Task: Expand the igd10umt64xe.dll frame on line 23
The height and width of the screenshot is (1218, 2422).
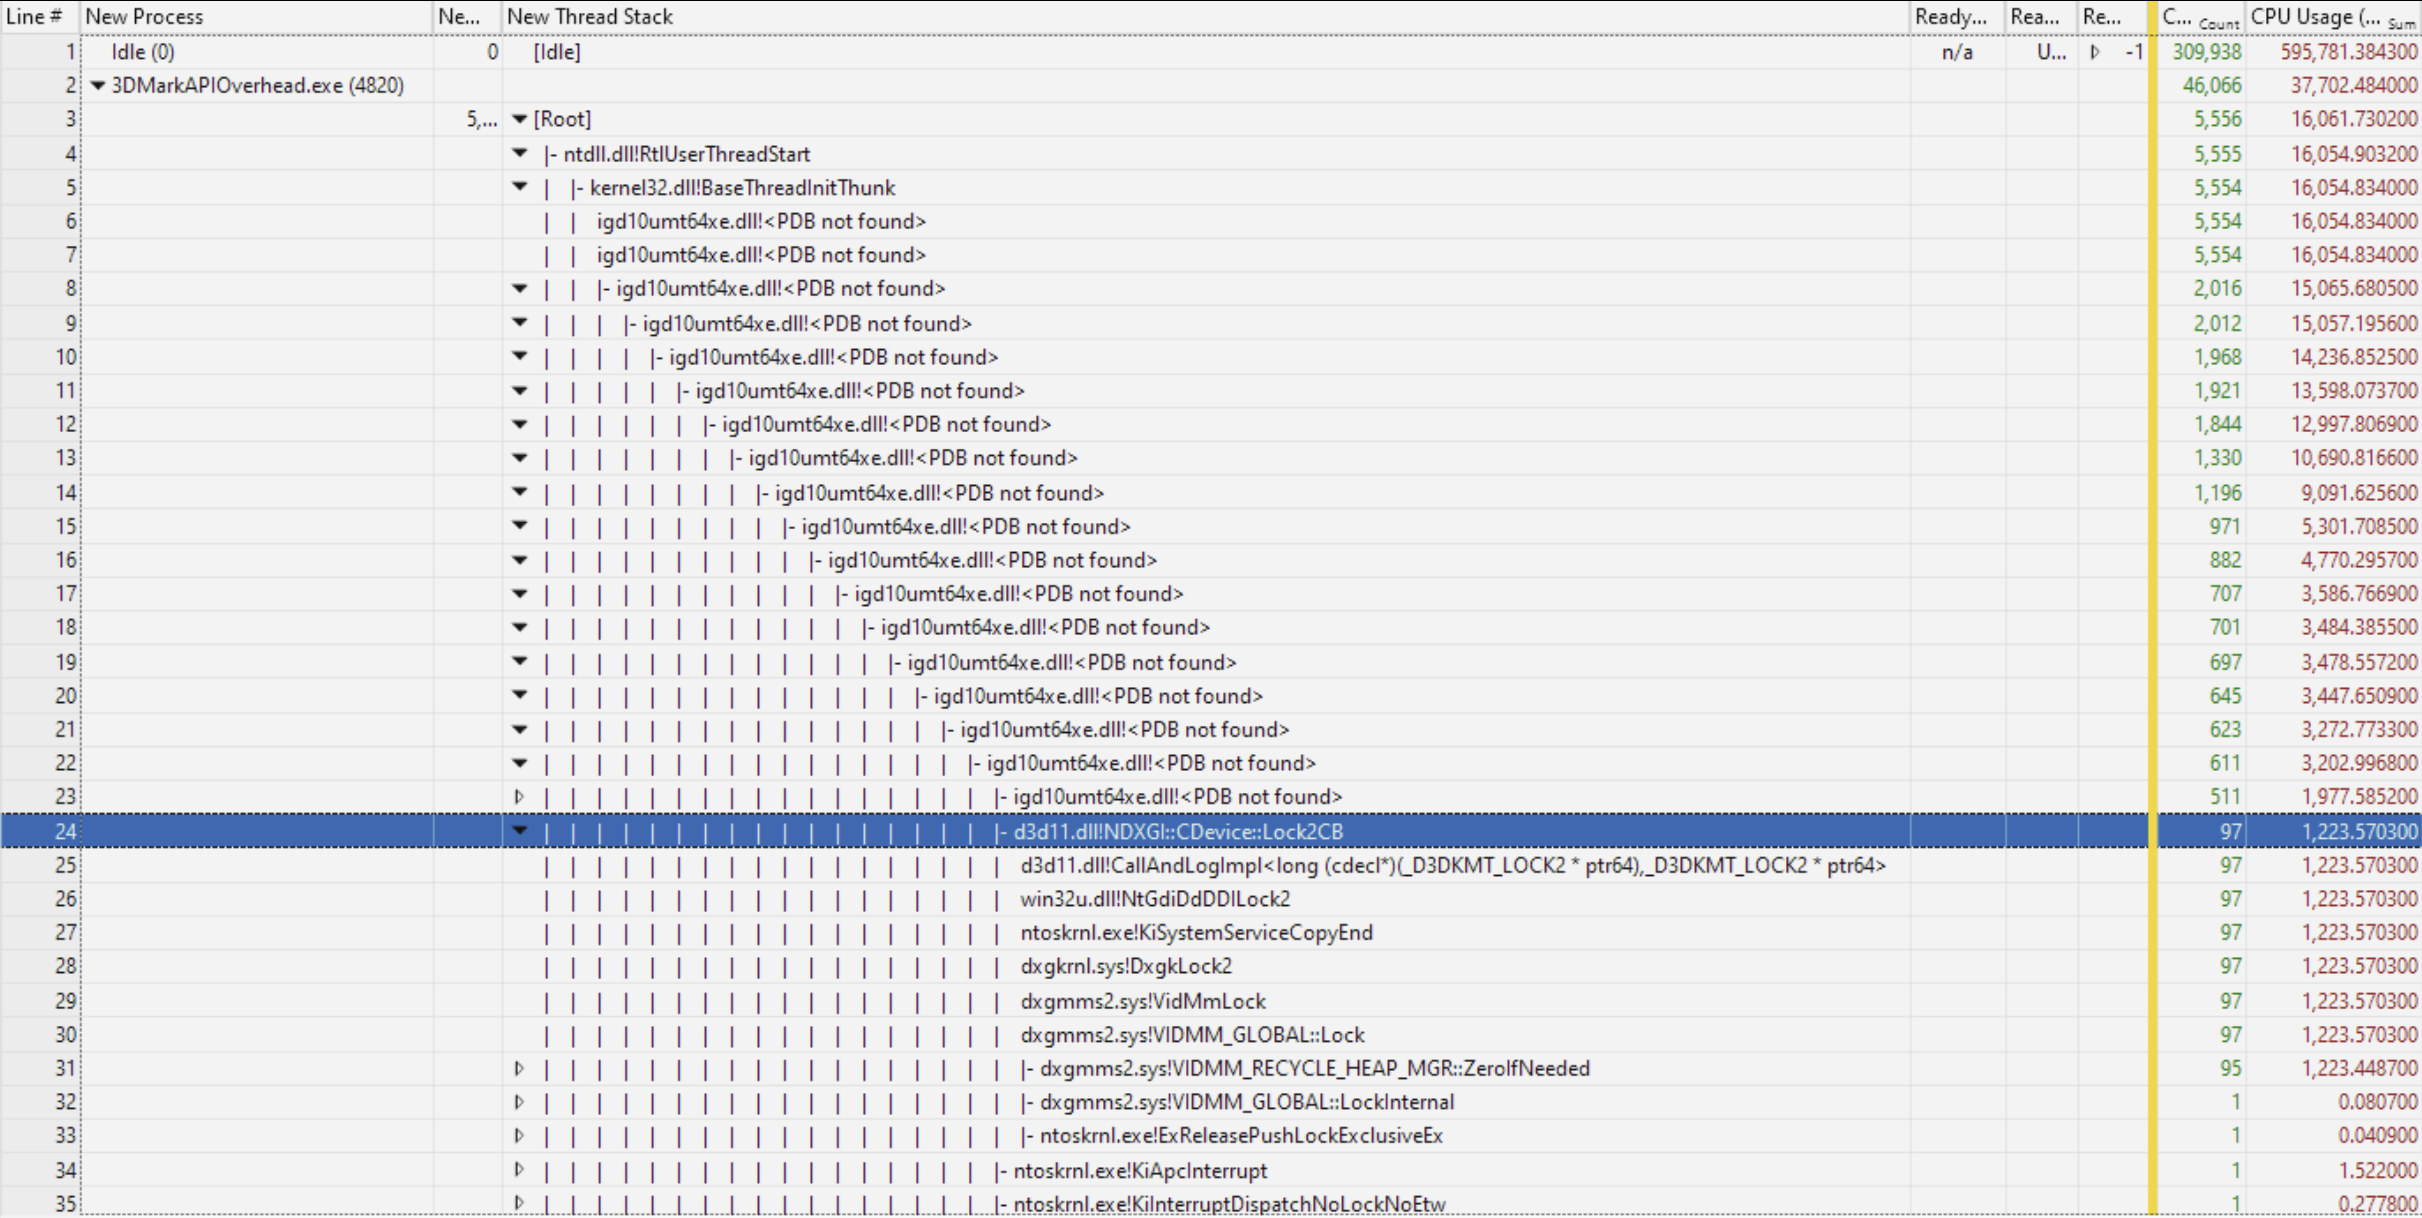Action: [519, 797]
